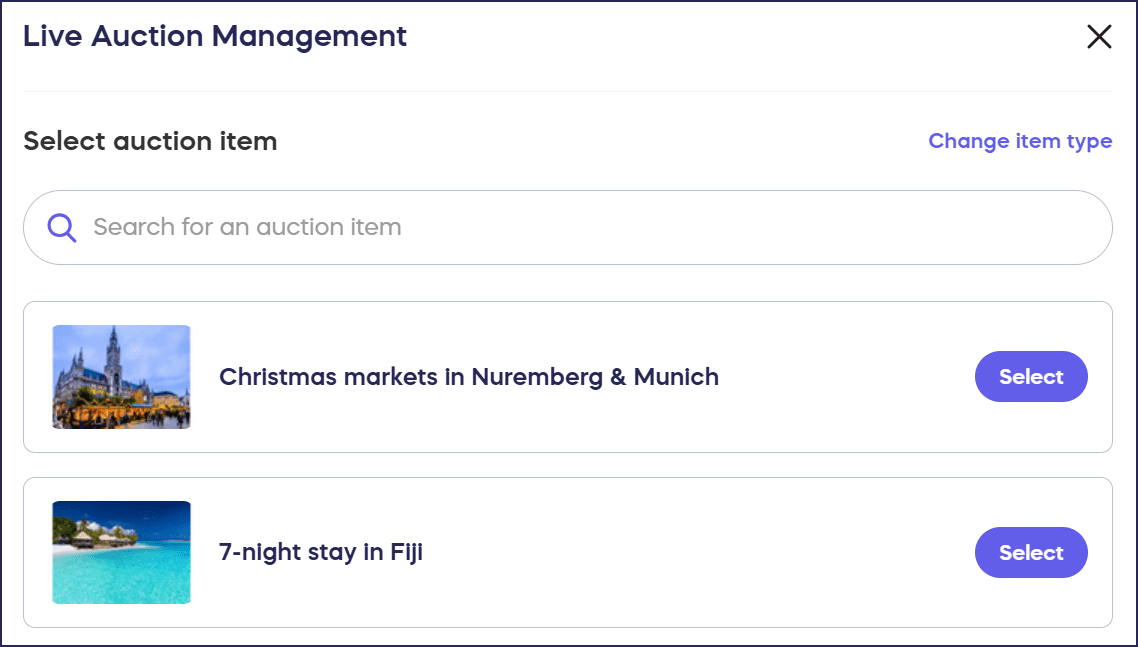Click the Search for an auction item placeholder
This screenshot has height=647, width=1138.
pos(247,228)
